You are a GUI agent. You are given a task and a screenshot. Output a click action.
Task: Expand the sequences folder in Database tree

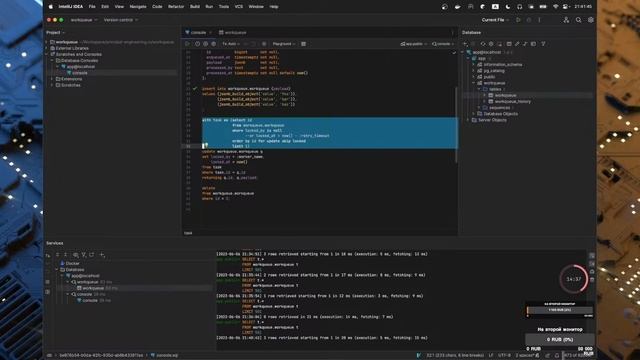tap(479, 108)
